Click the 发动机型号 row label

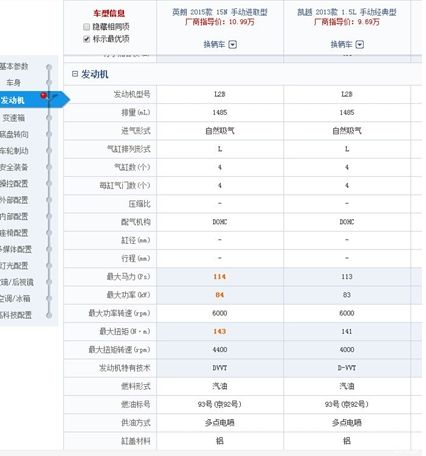click(x=132, y=94)
